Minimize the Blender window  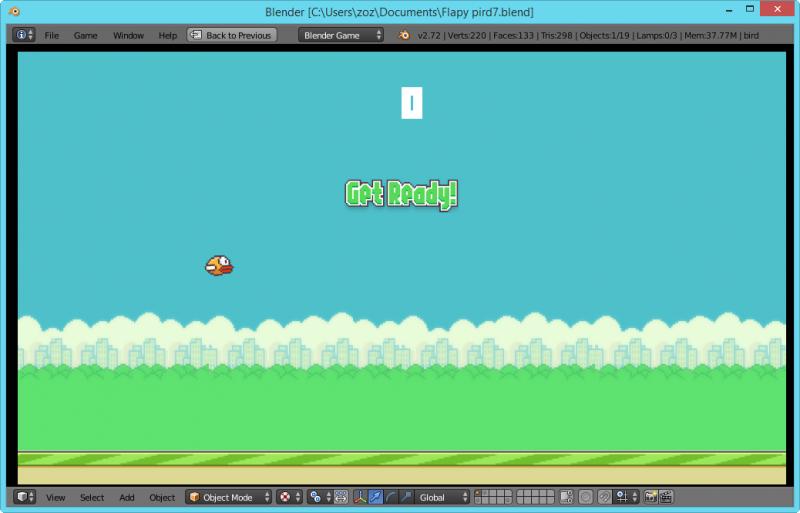[729, 10]
